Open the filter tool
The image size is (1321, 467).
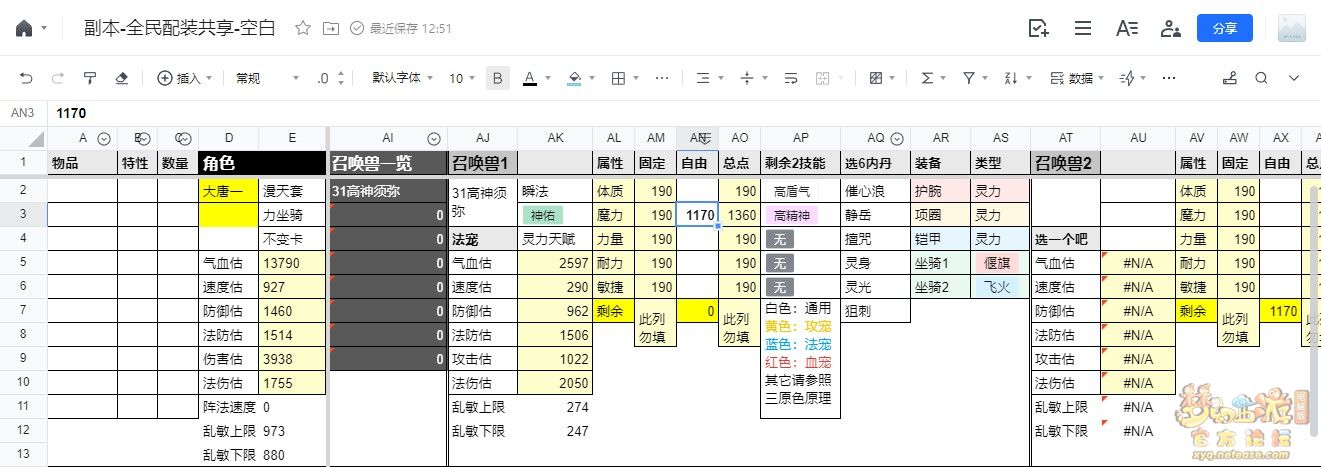coord(969,77)
